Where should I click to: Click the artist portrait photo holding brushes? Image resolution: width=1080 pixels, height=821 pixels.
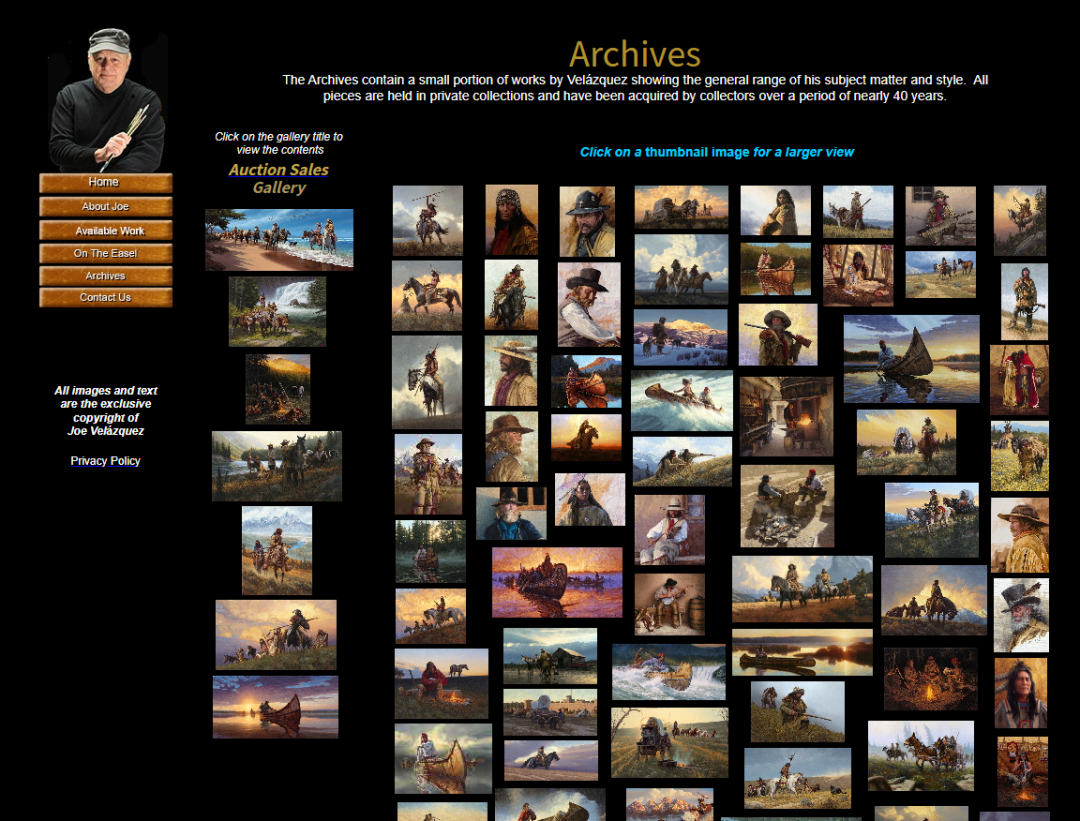pyautogui.click(x=107, y=100)
